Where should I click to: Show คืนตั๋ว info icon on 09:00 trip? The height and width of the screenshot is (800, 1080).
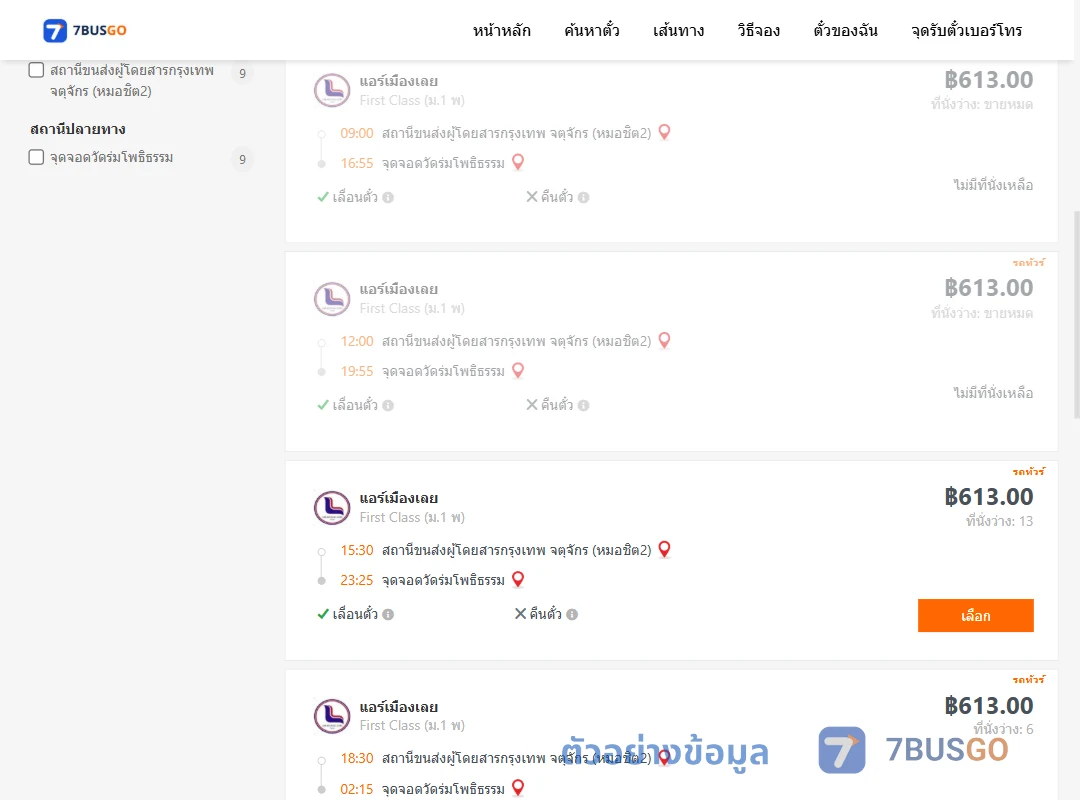point(583,198)
